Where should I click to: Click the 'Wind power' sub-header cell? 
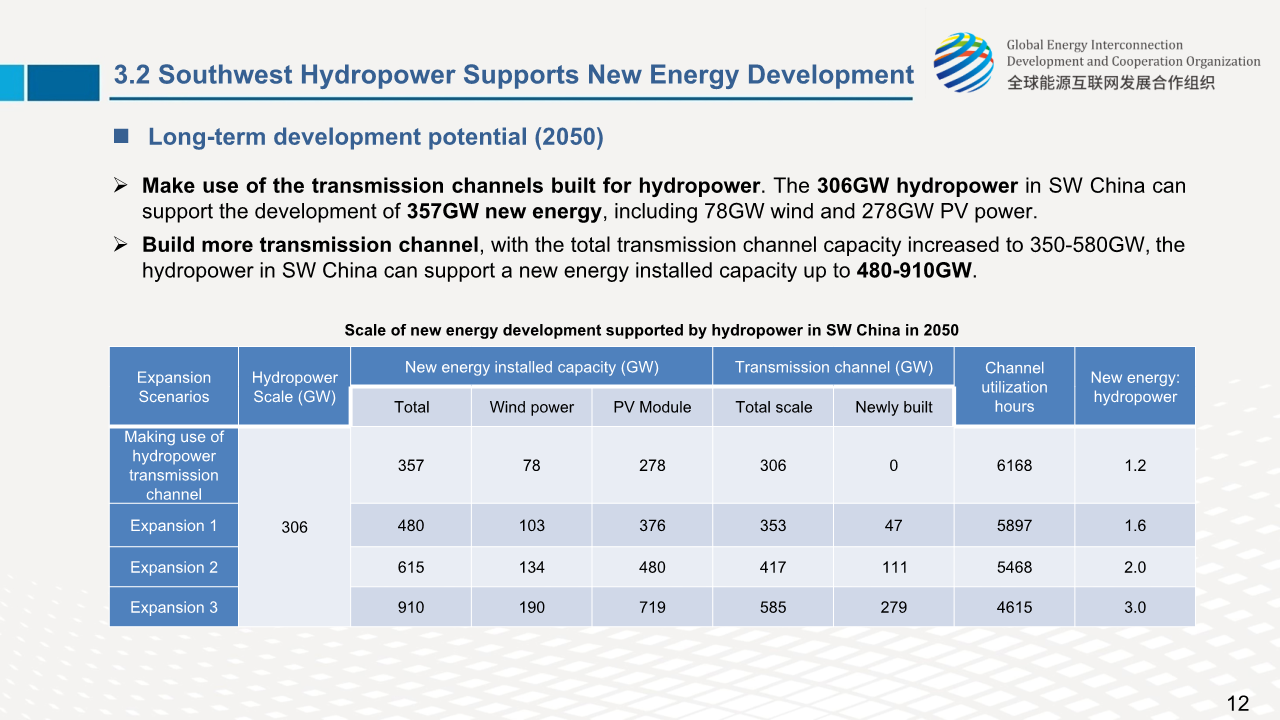click(531, 407)
